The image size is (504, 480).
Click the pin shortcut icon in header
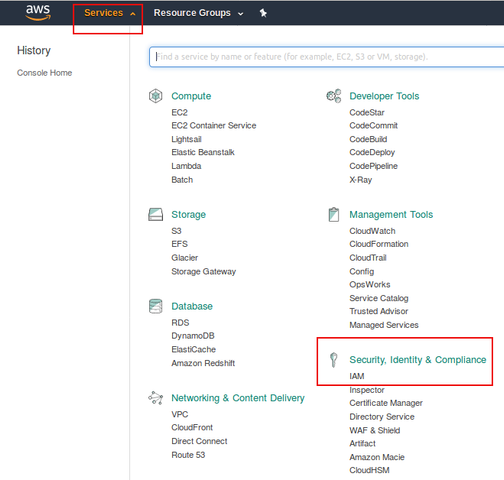[x=263, y=13]
